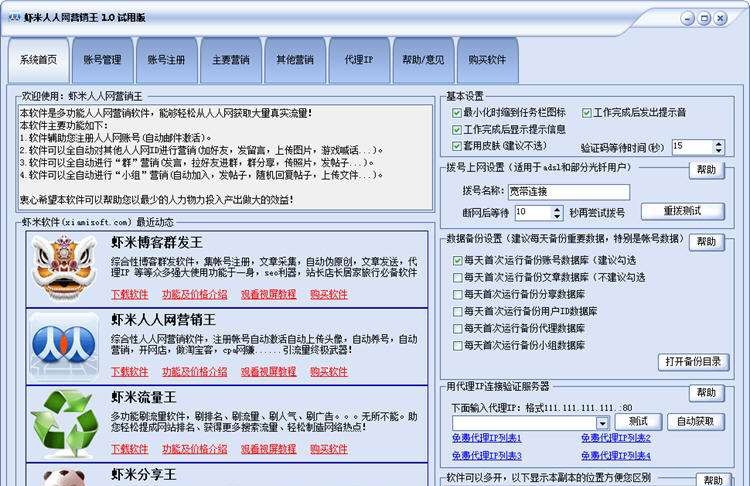The height and width of the screenshot is (486, 750).
Task: Switch to the 账号管理 tab
Action: 102,60
